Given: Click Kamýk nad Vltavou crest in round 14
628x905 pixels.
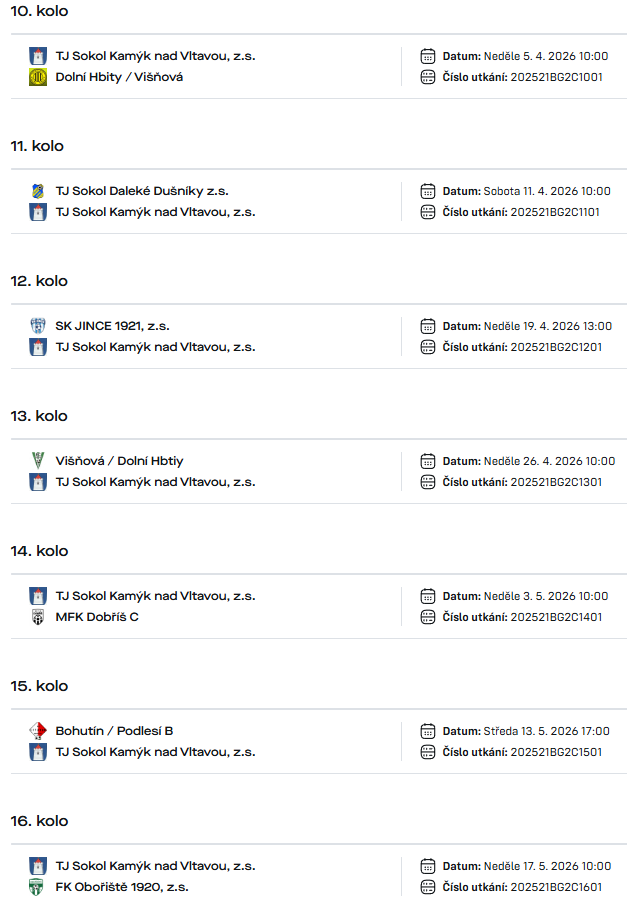Looking at the screenshot, I should 38,596.
